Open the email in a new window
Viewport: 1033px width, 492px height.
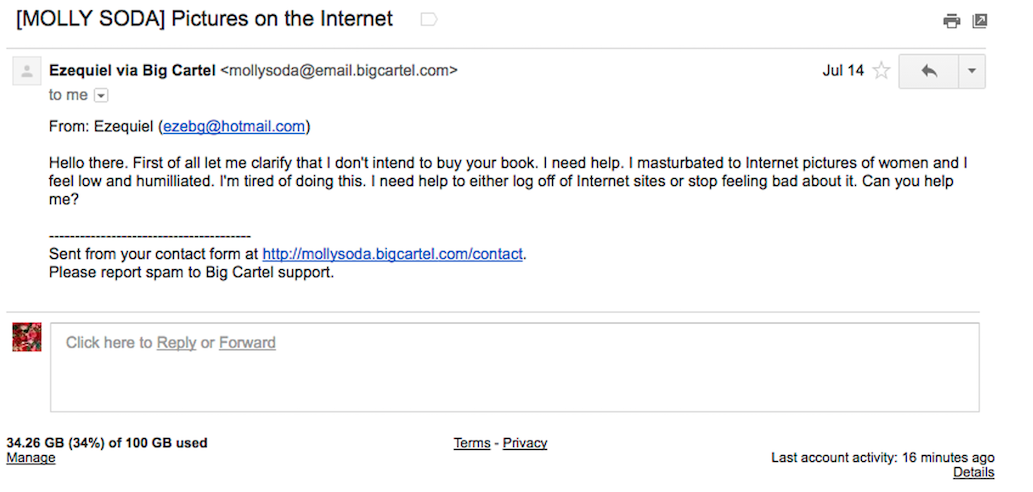pos(979,21)
